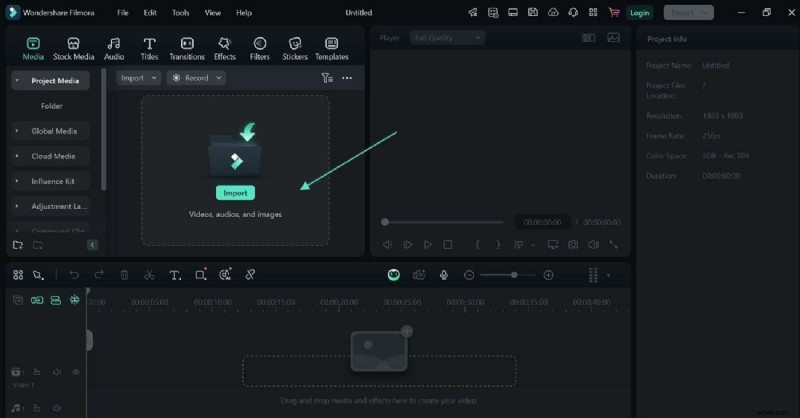Click the send feedback paper plane icon
Viewport: 800px width, 418px height.
tap(473, 13)
